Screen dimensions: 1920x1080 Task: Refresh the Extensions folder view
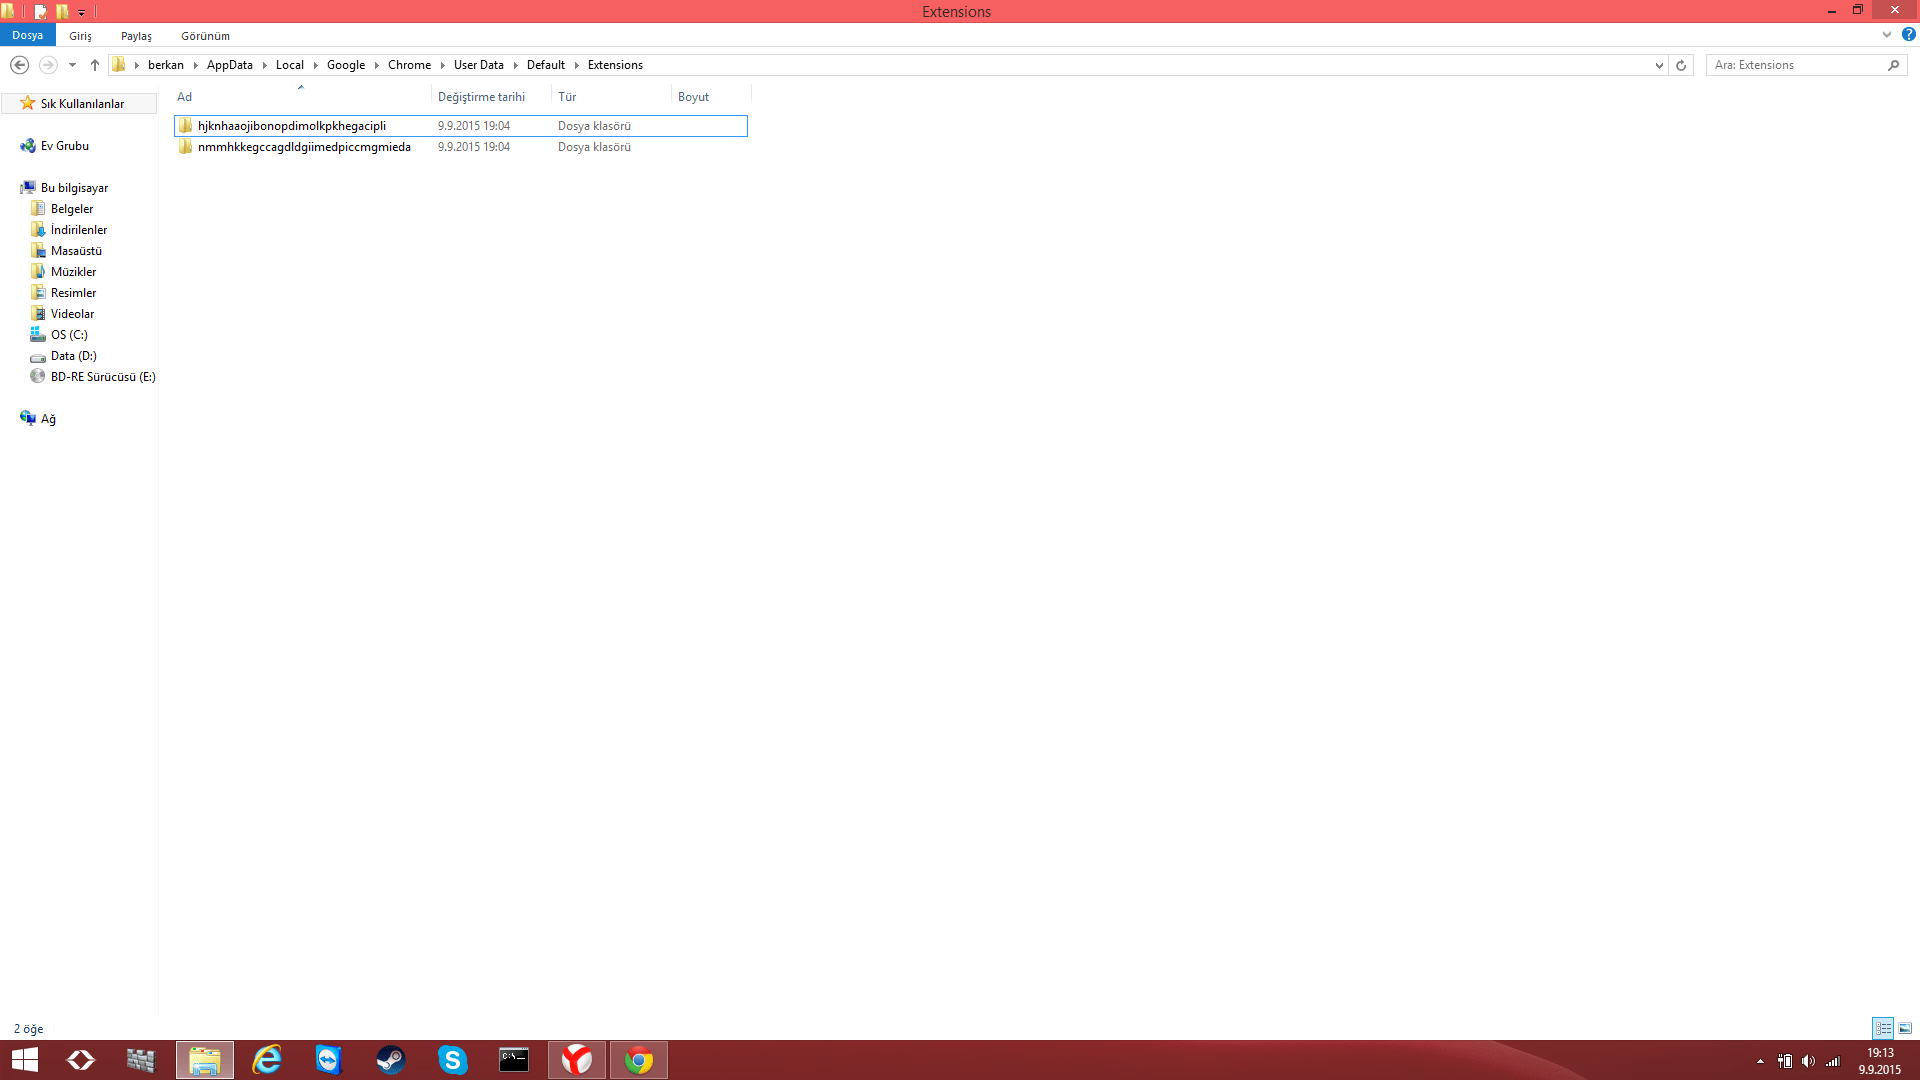coord(1681,65)
